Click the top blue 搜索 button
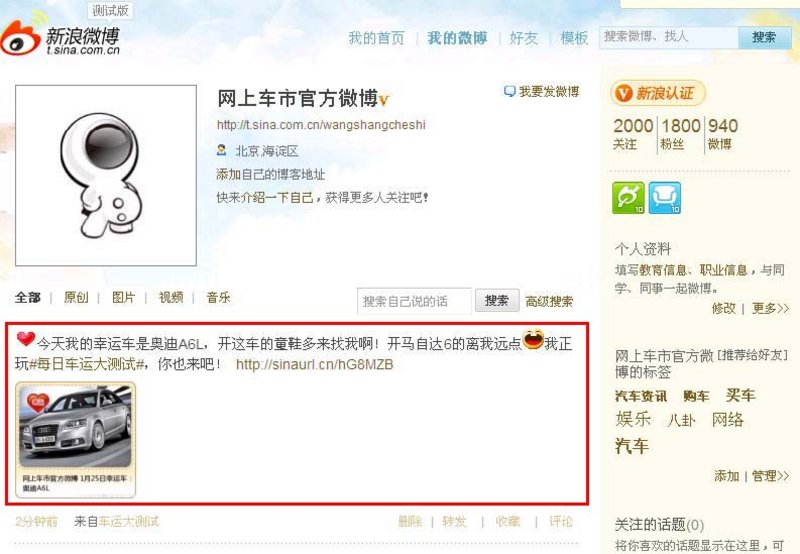Image resolution: width=800 pixels, height=554 pixels. (x=764, y=37)
